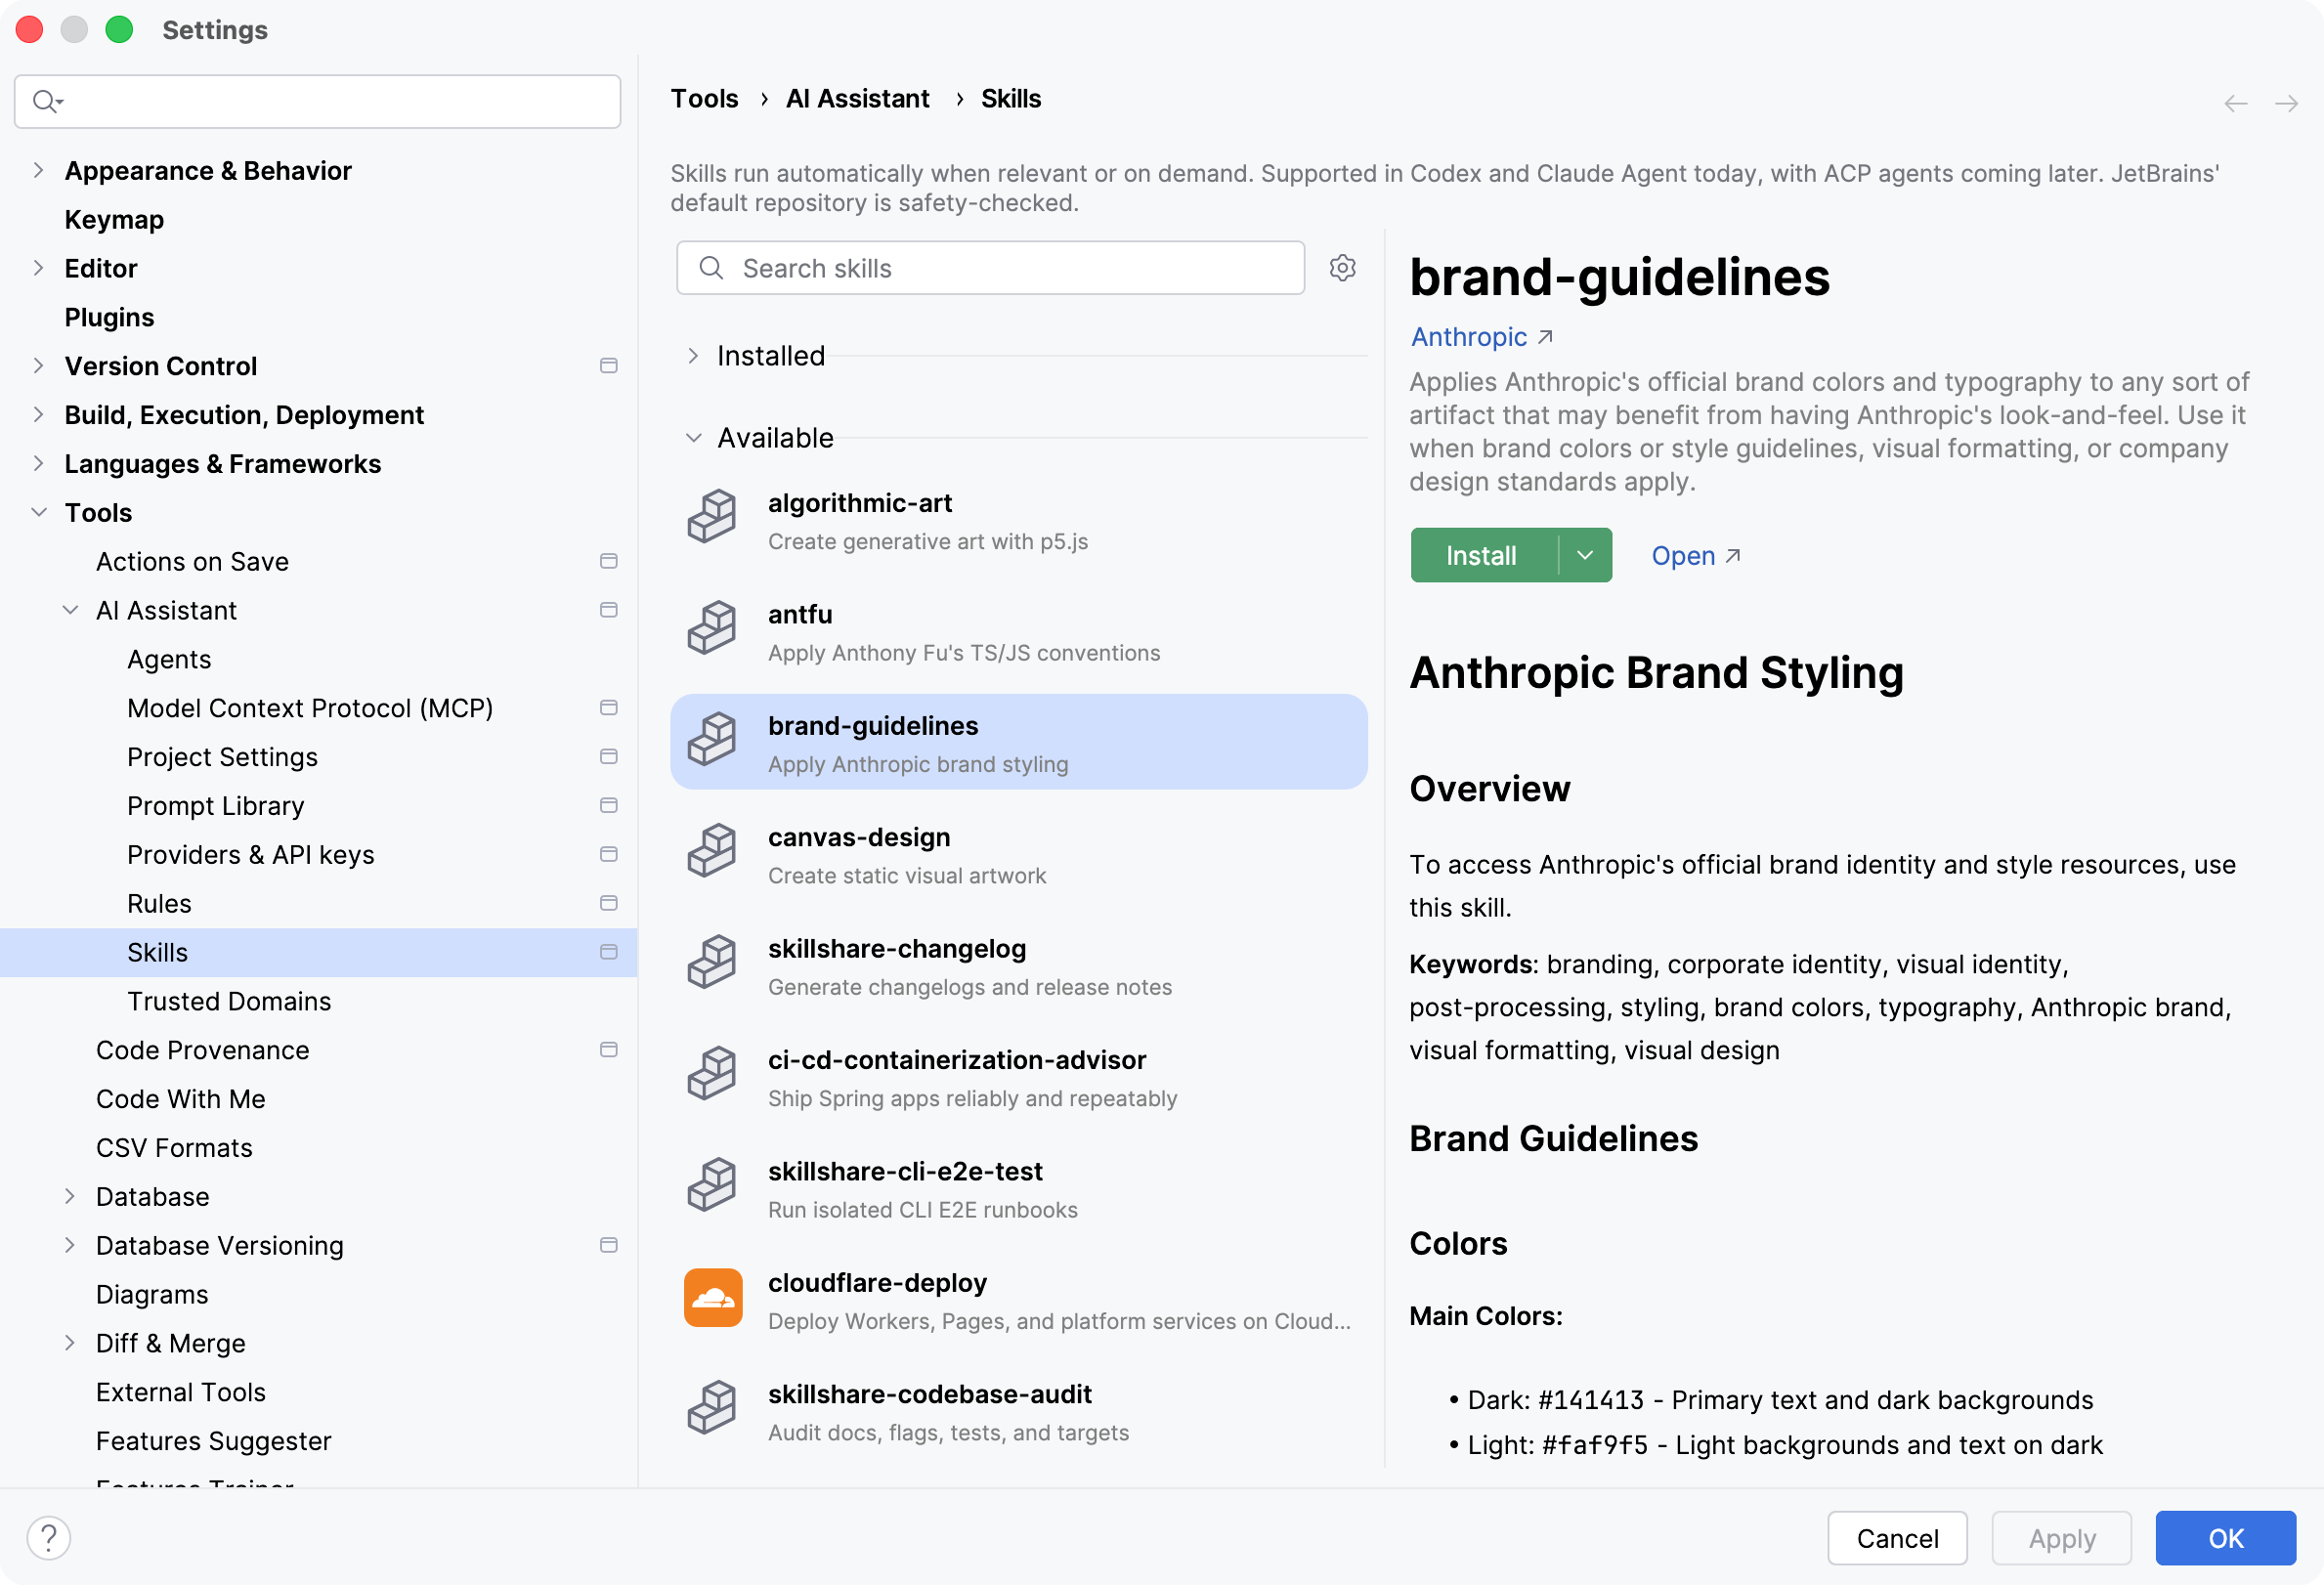Click project-level icon beside Actions on Save
2324x1585 pixels.
[x=608, y=561]
